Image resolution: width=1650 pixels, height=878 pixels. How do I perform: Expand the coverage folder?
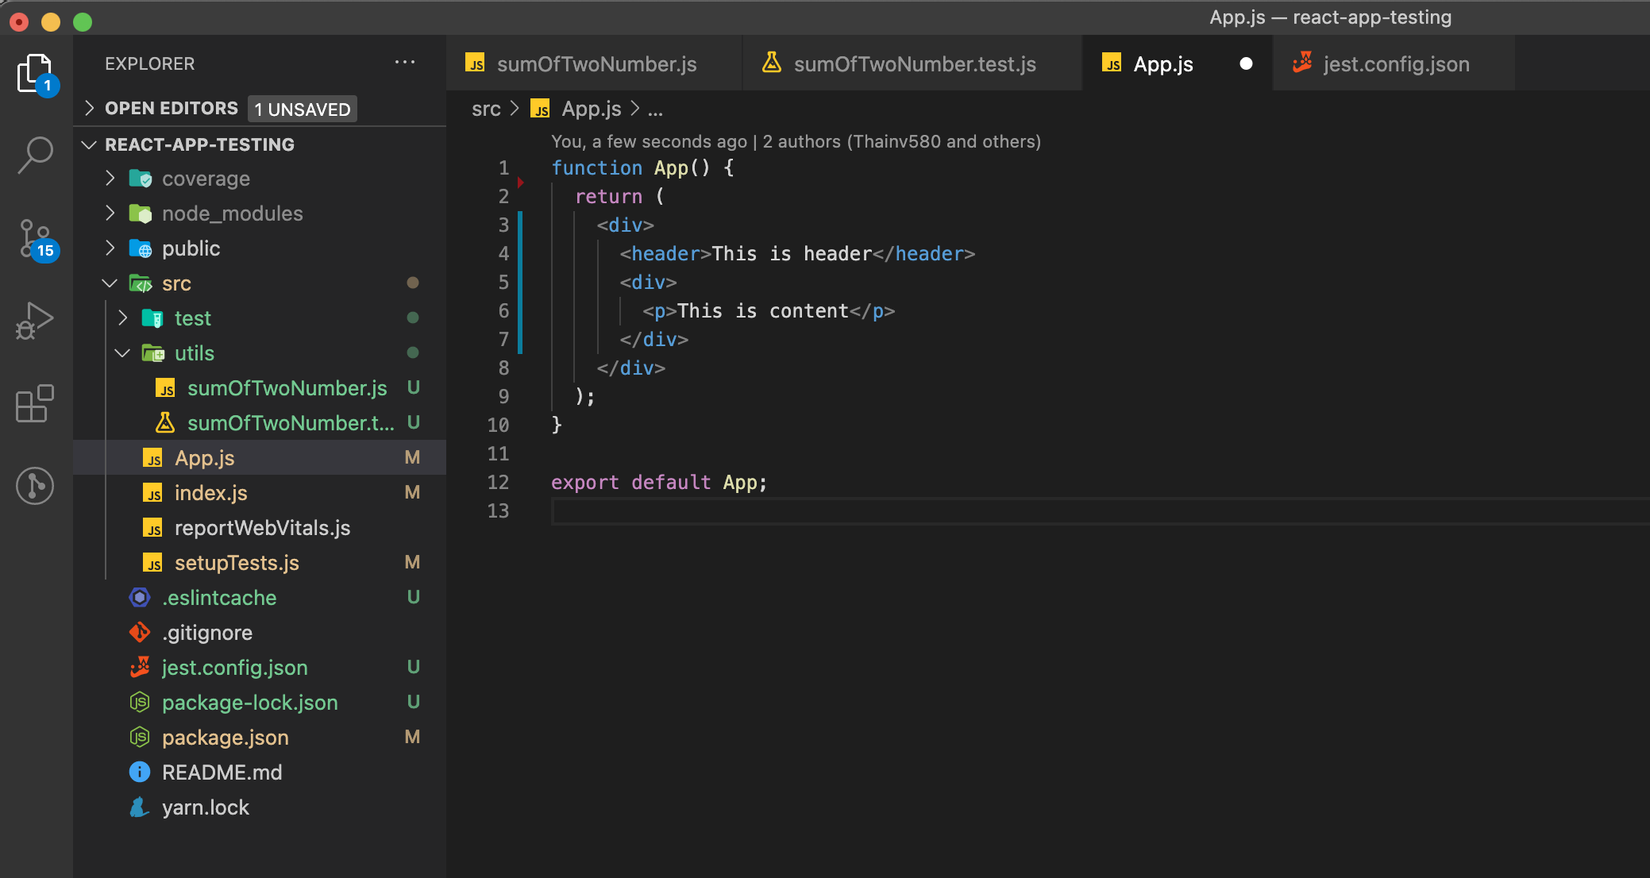click(205, 179)
